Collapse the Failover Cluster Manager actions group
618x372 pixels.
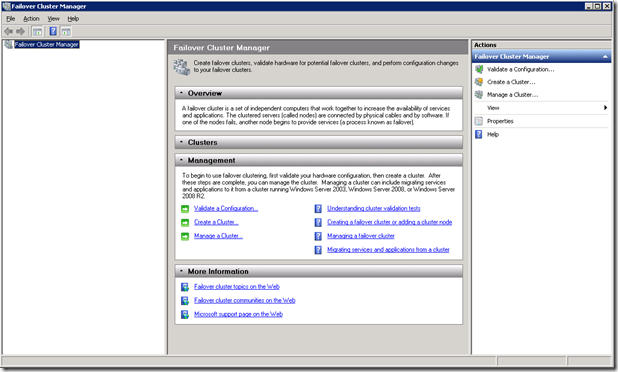point(605,57)
